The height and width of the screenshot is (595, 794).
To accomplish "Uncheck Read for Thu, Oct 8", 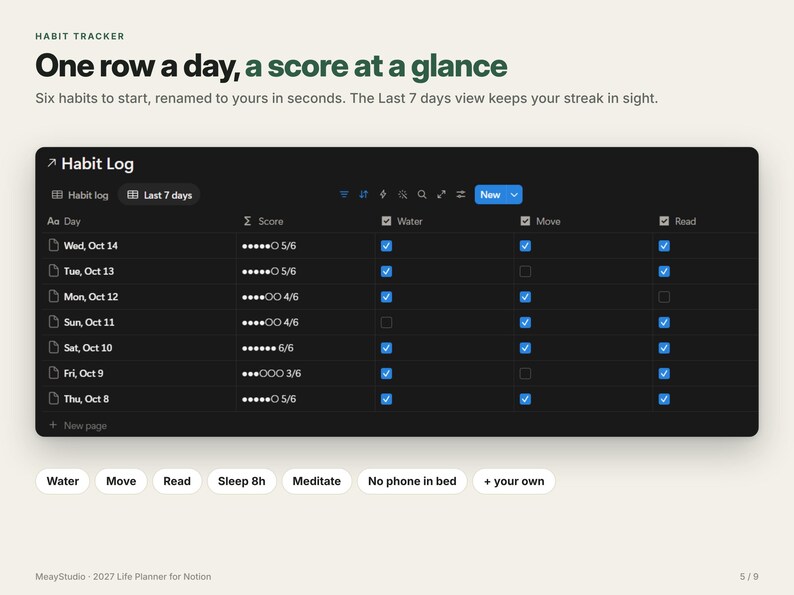I will (x=664, y=399).
